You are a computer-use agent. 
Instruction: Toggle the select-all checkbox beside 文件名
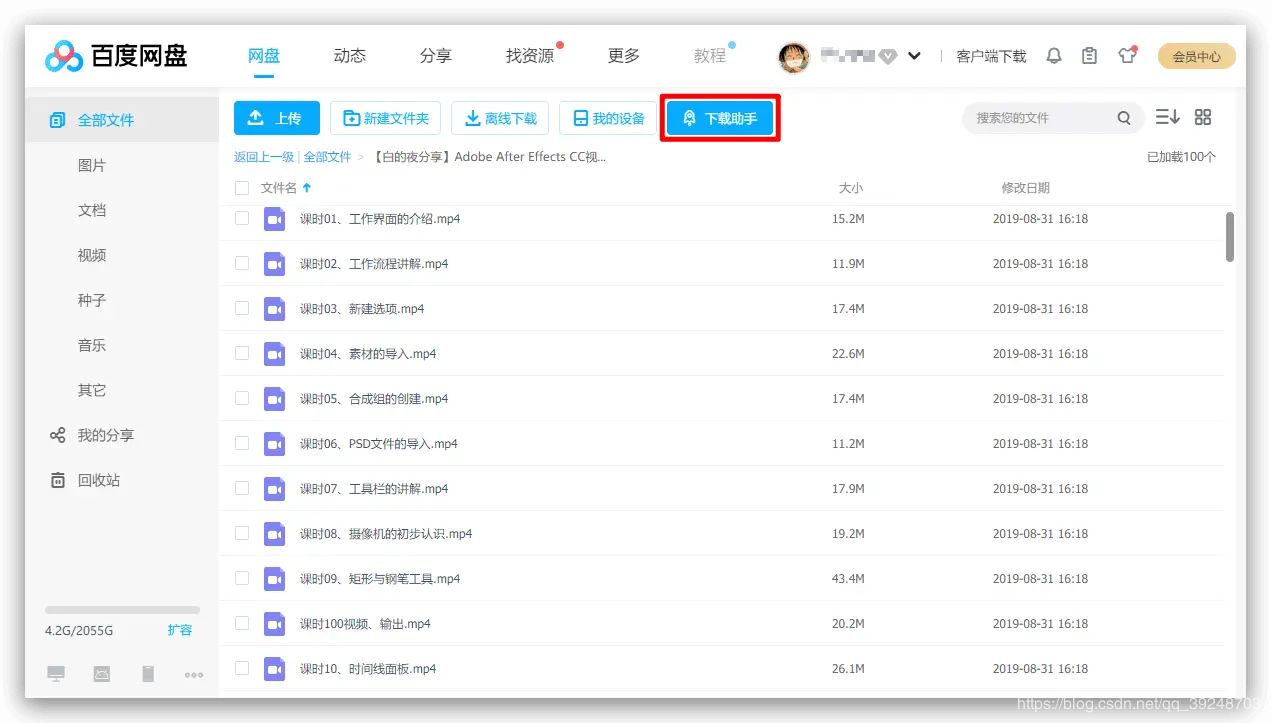click(x=242, y=188)
